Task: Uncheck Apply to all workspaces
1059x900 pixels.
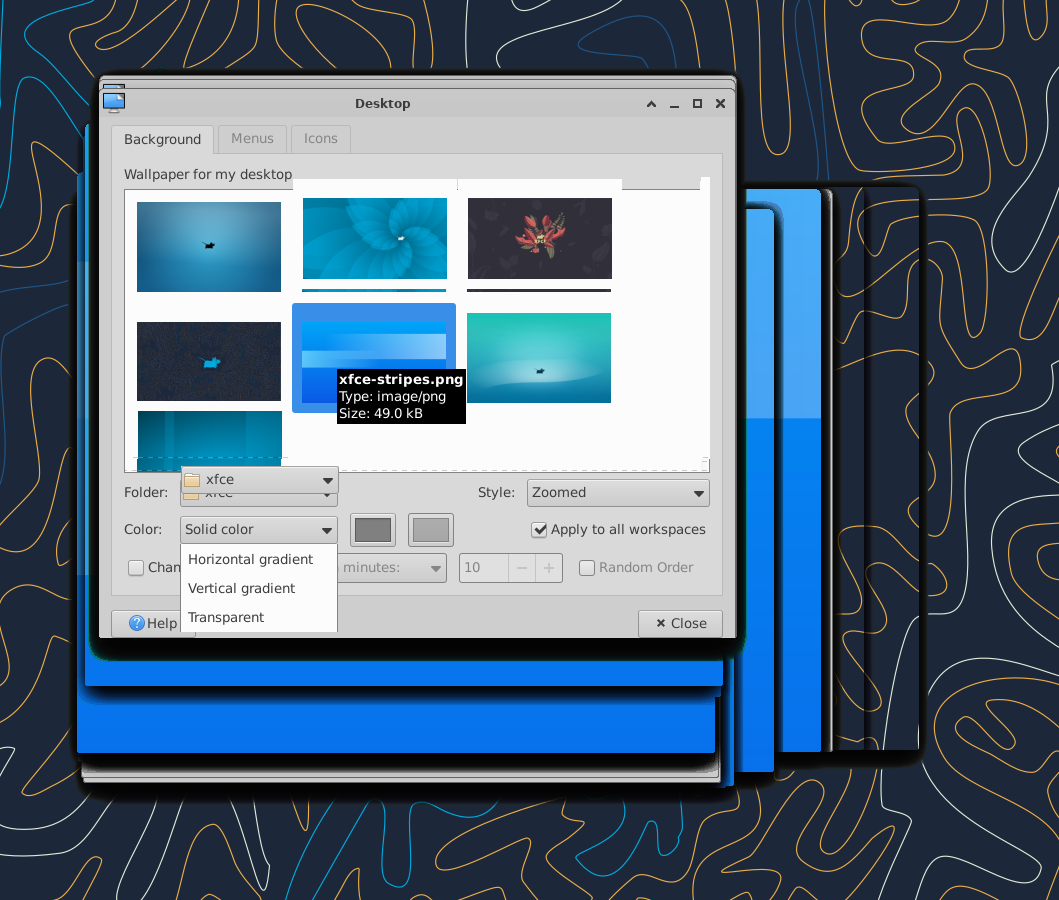Action: [540, 530]
